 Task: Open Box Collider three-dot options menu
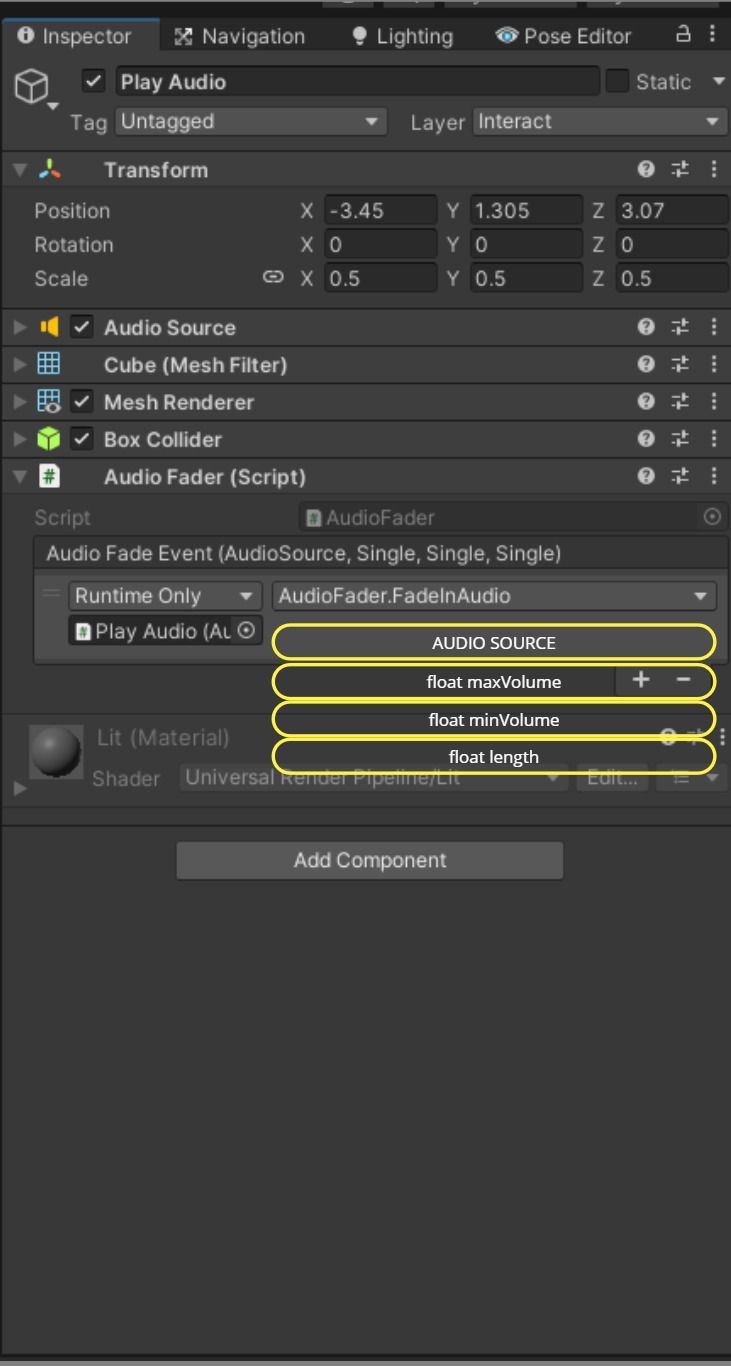click(x=714, y=439)
